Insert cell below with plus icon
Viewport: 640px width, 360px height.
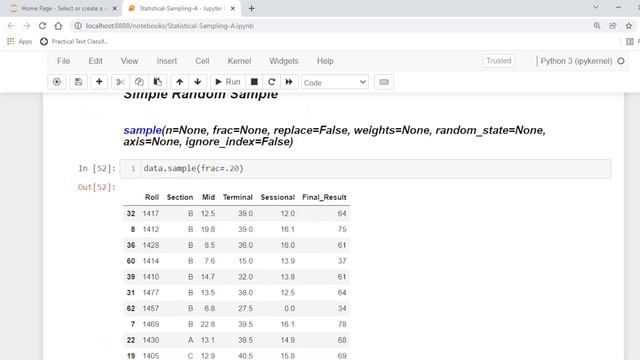tap(99, 82)
